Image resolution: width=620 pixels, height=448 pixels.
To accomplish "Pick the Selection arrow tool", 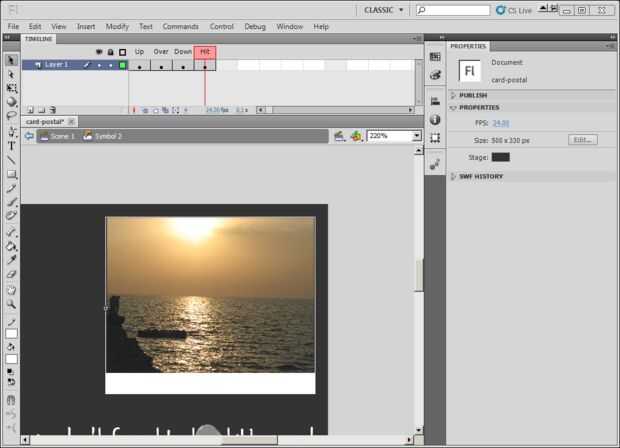I will 11,60.
